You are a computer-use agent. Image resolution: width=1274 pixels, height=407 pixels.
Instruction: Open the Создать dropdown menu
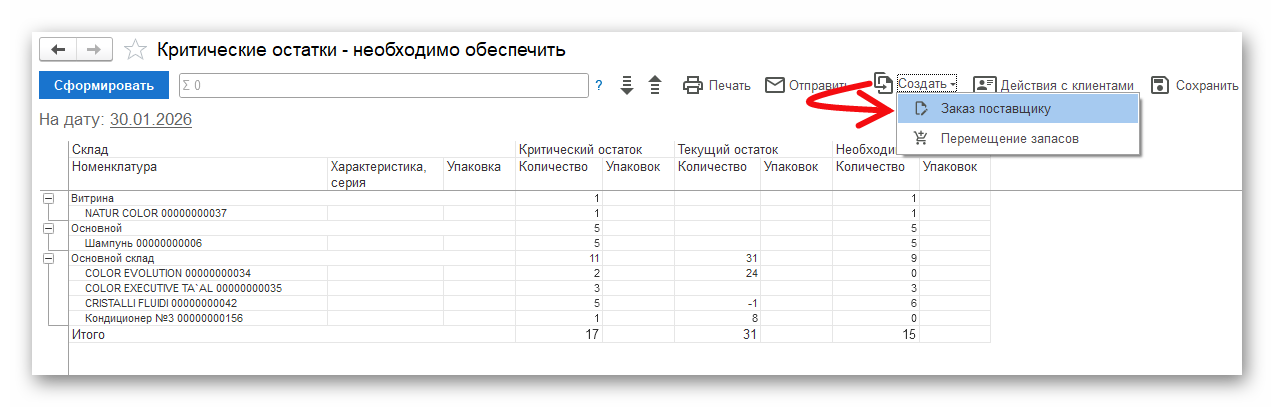[927, 84]
